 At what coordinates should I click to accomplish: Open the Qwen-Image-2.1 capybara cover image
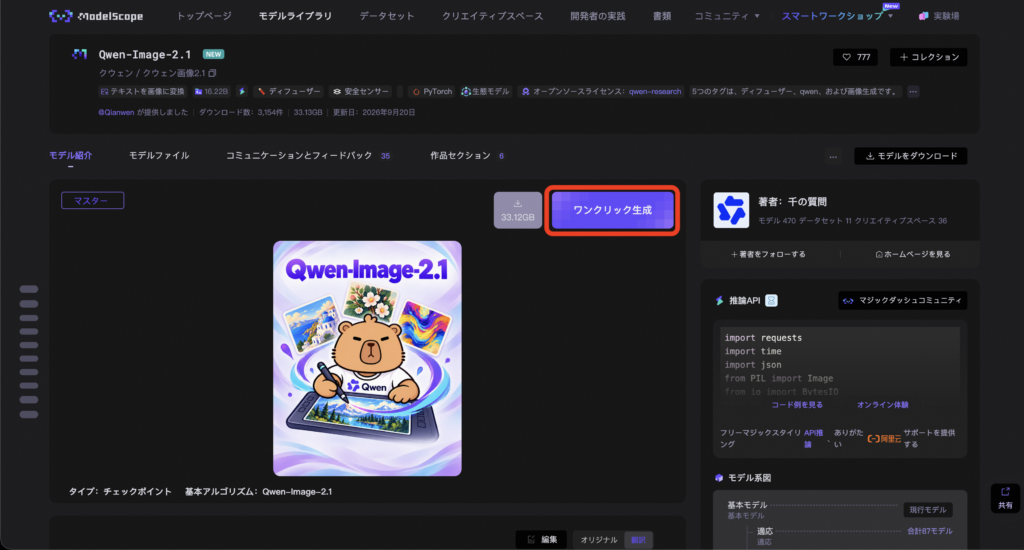point(367,358)
